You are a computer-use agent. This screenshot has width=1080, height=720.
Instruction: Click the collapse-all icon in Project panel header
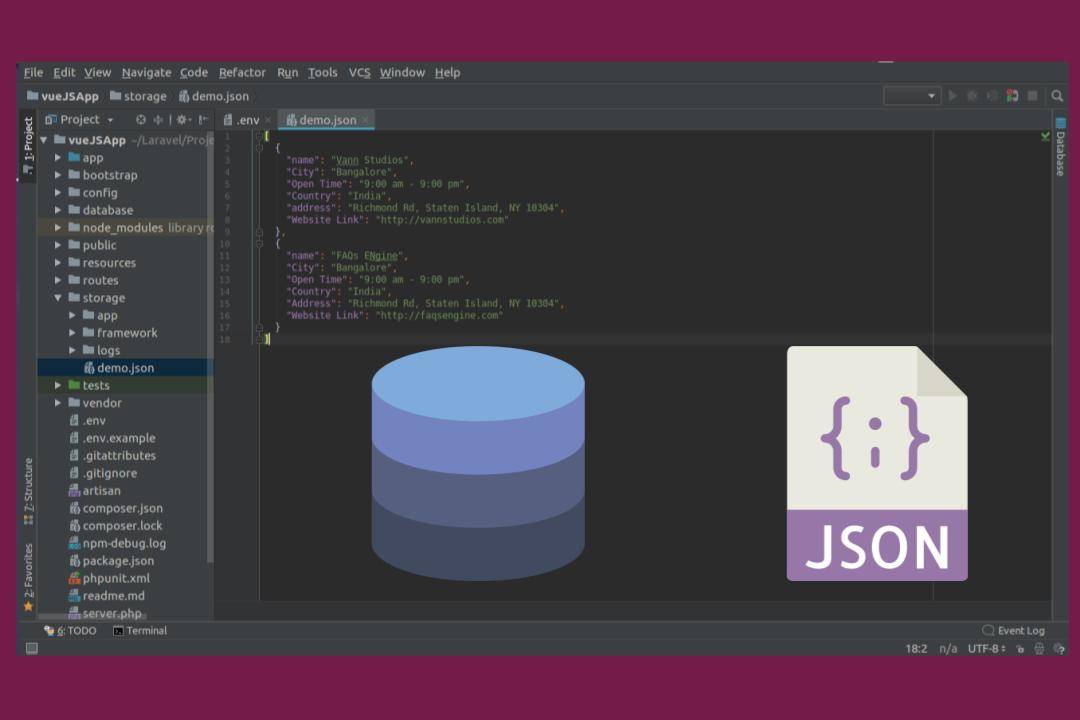pyautogui.click(x=158, y=119)
